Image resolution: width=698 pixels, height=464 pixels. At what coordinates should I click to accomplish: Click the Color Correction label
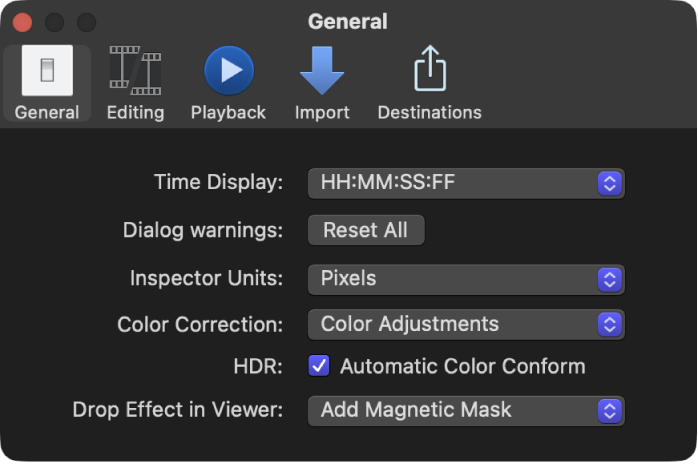click(200, 324)
